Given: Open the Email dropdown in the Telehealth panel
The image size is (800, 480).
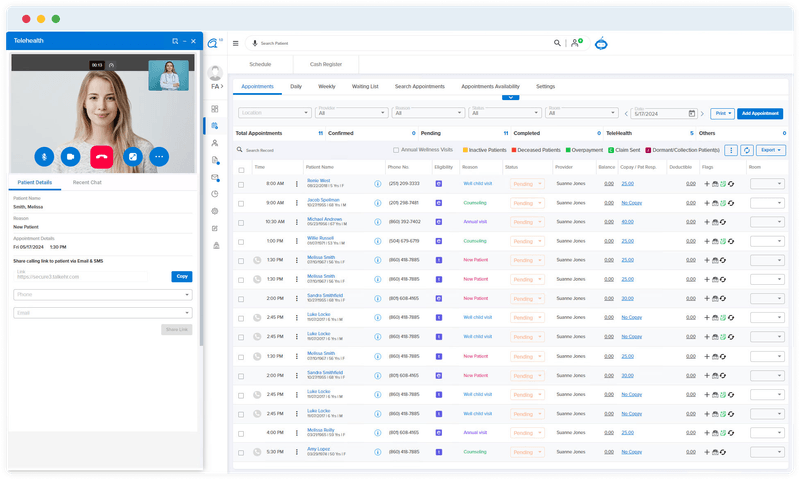Looking at the screenshot, I should click(103, 313).
